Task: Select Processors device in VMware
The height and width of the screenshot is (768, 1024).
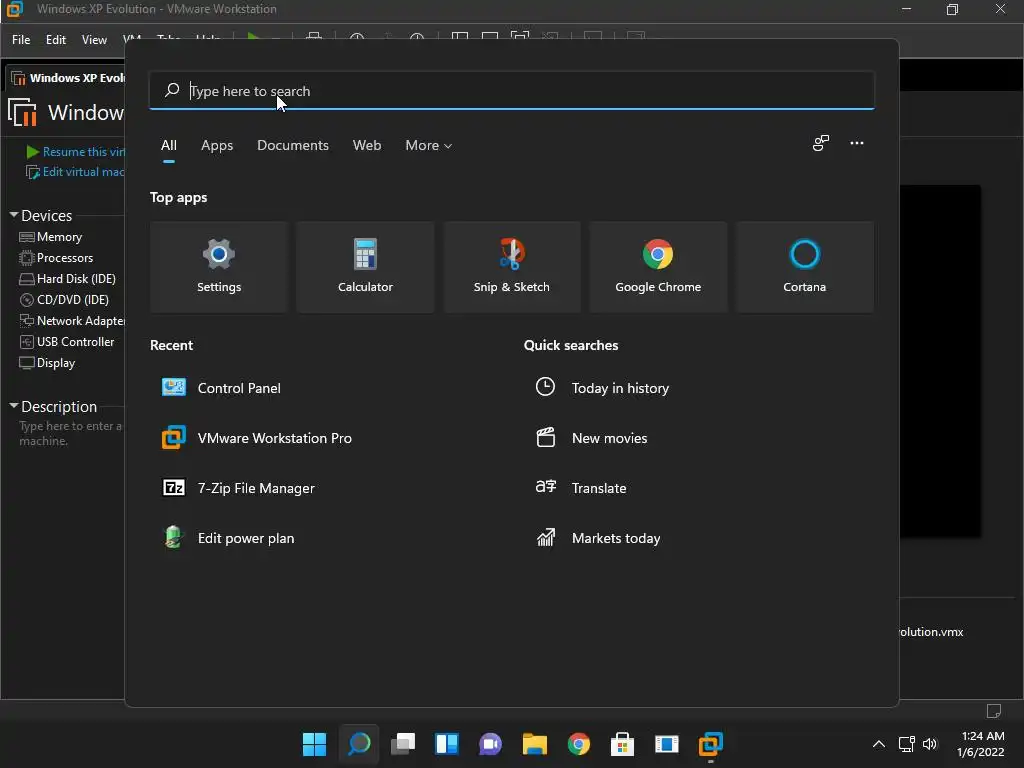Action: point(56,258)
